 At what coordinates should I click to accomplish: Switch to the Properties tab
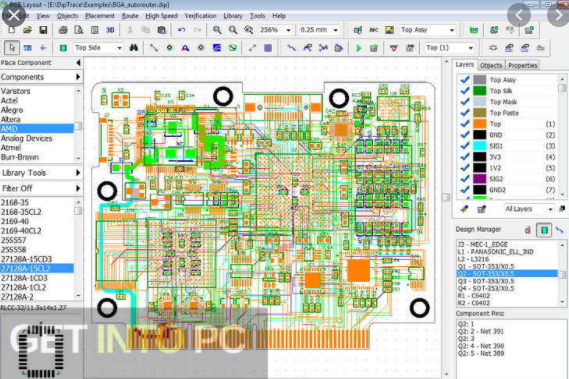click(522, 65)
